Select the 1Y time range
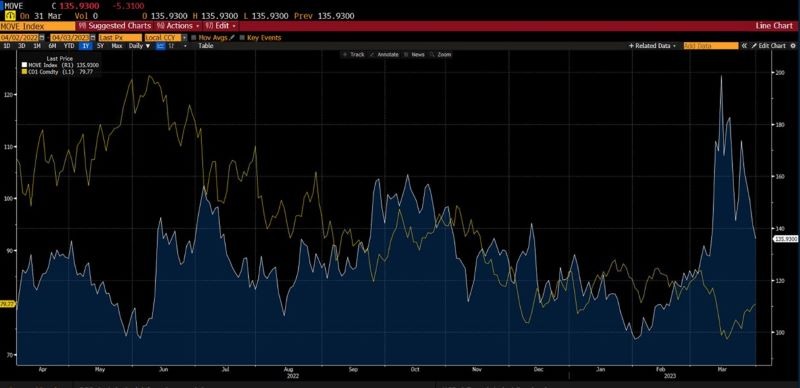Viewport: 800px width, 388px height. [x=86, y=46]
